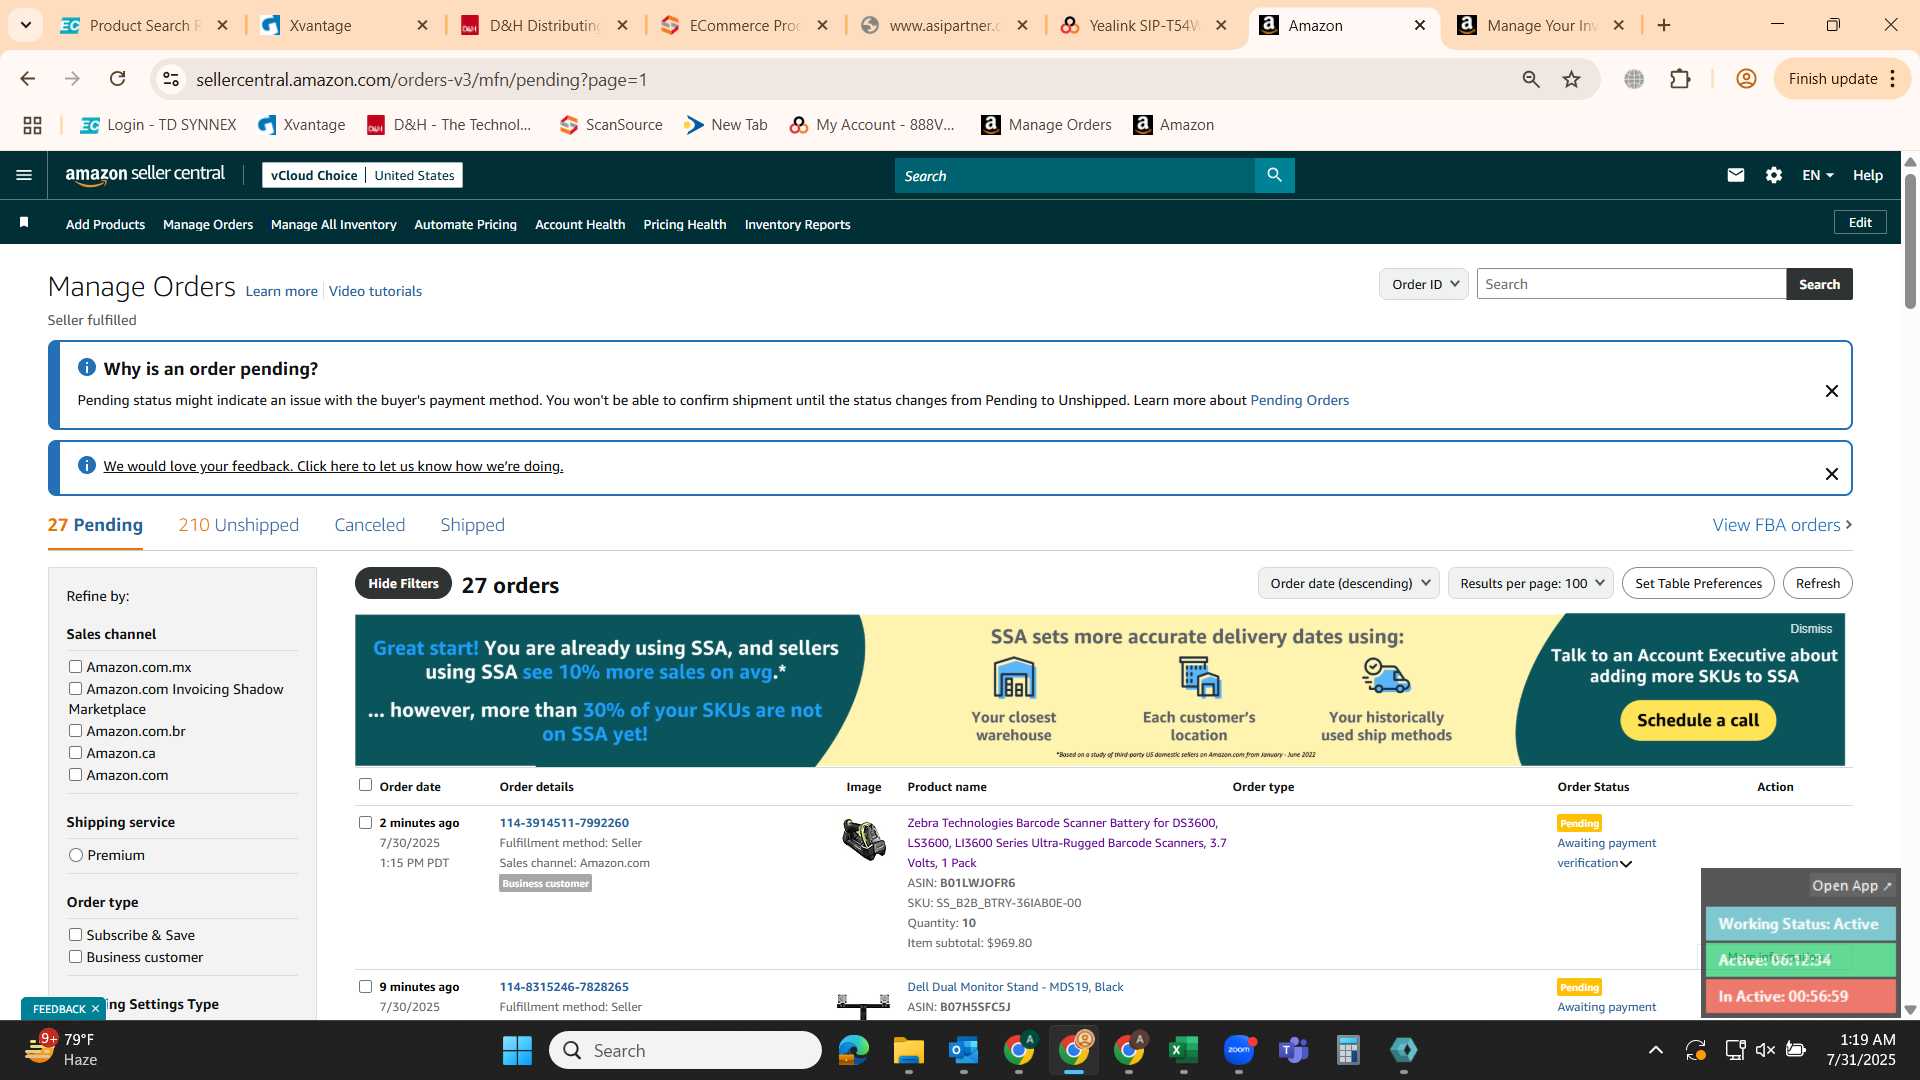The height and width of the screenshot is (1080, 1920).
Task: Check the Amazon.com sales channel box
Action: 75,774
